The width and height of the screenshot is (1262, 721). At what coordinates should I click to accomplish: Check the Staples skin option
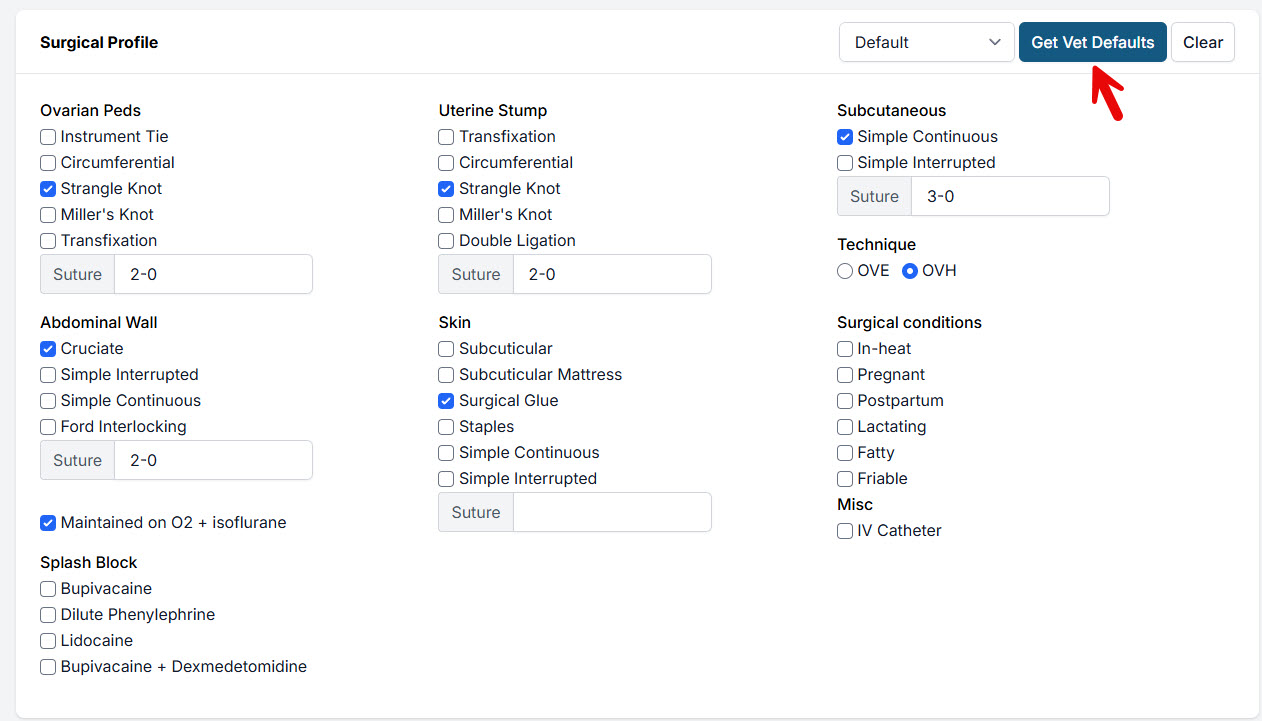coord(446,427)
